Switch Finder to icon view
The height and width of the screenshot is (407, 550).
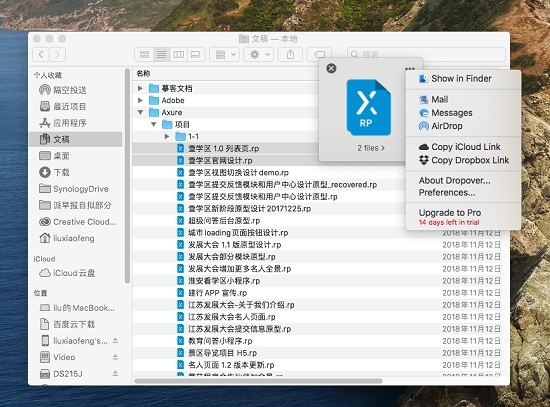[144, 54]
